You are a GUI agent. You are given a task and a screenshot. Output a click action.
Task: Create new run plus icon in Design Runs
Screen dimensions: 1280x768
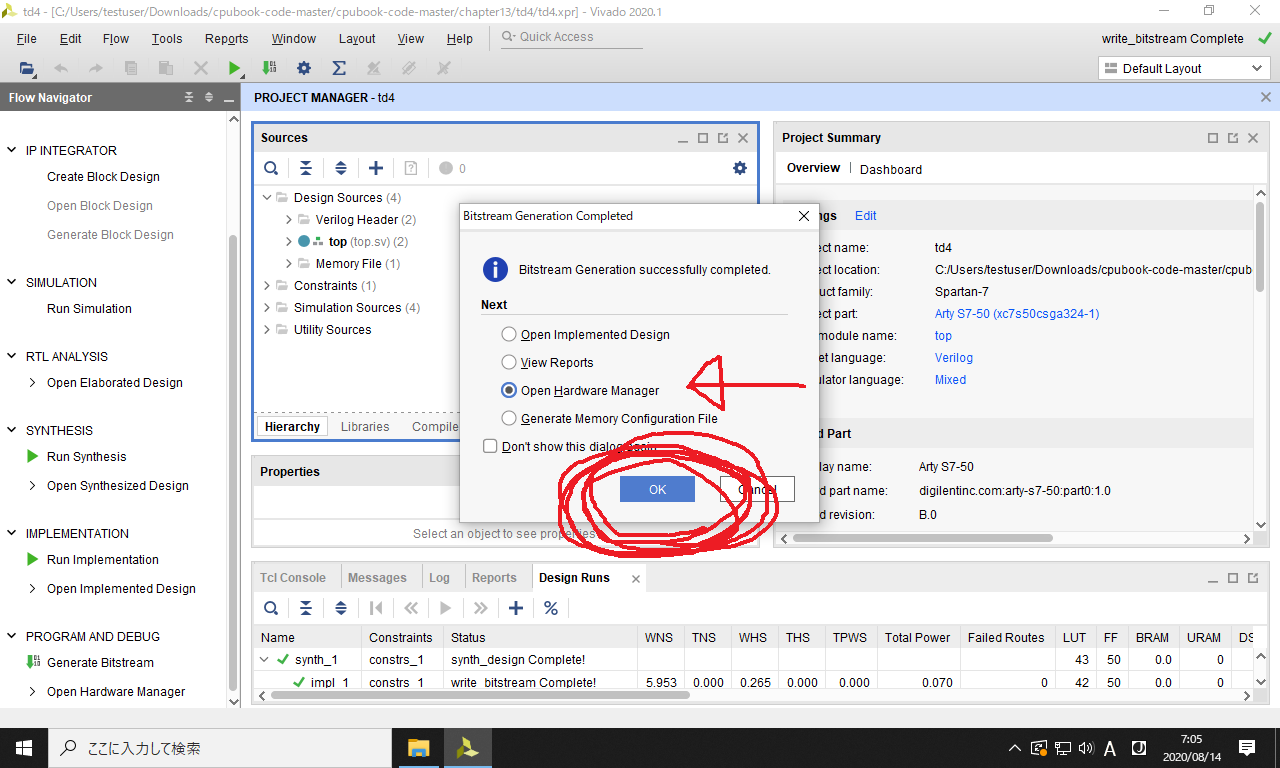516,608
